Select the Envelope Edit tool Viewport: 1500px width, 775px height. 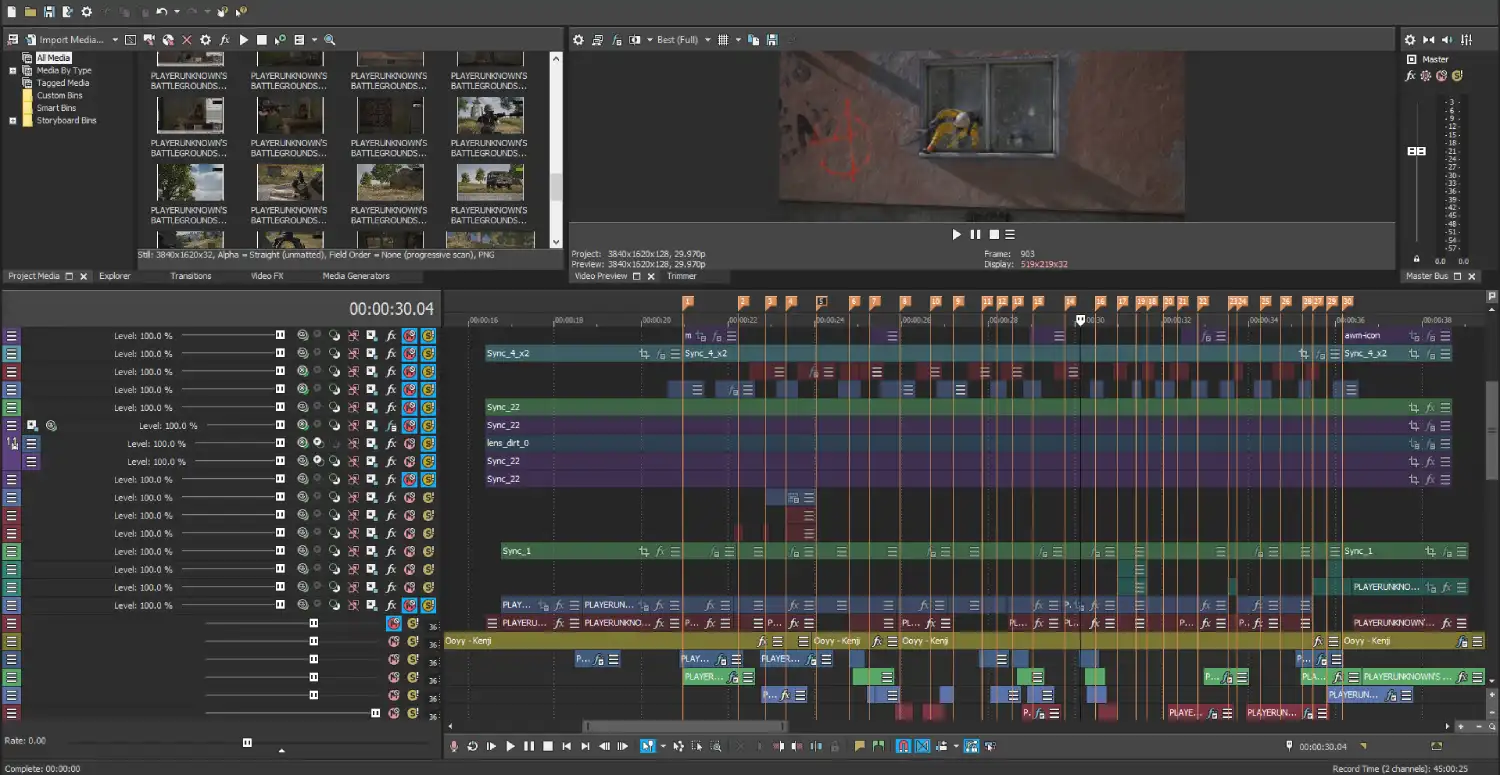tap(678, 746)
